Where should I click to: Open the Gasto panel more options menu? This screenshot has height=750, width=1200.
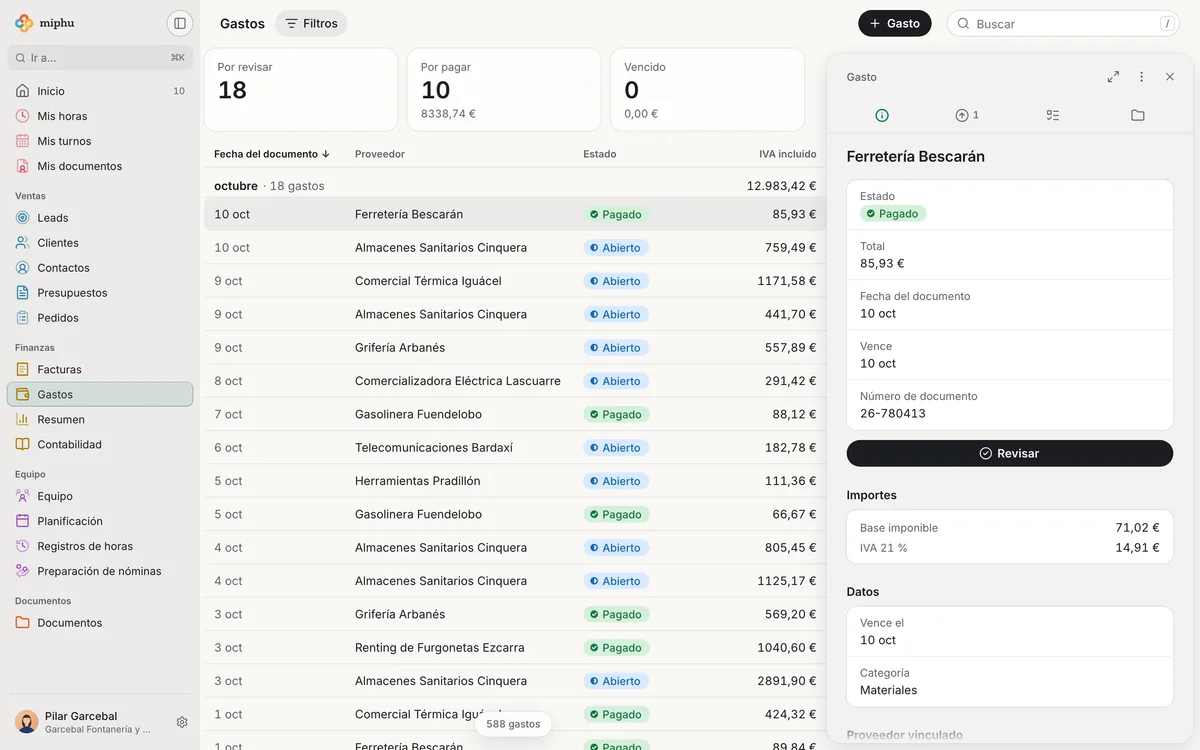pyautogui.click(x=1141, y=77)
